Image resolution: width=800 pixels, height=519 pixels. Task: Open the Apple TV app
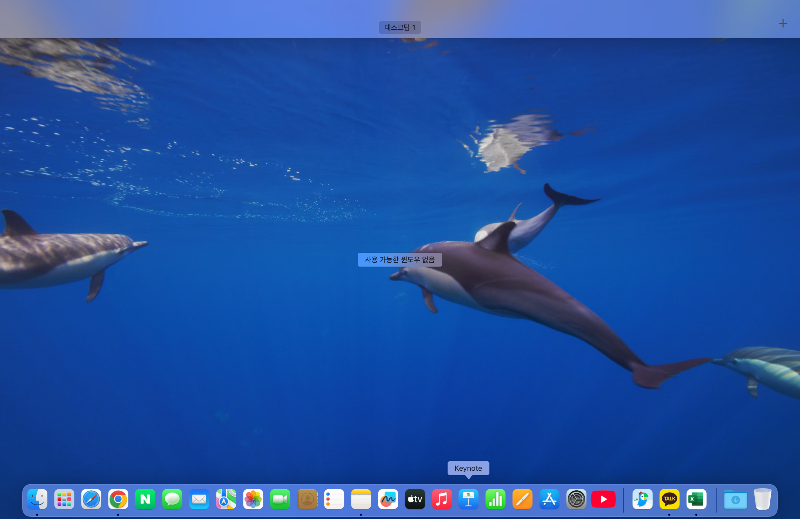[x=415, y=499]
